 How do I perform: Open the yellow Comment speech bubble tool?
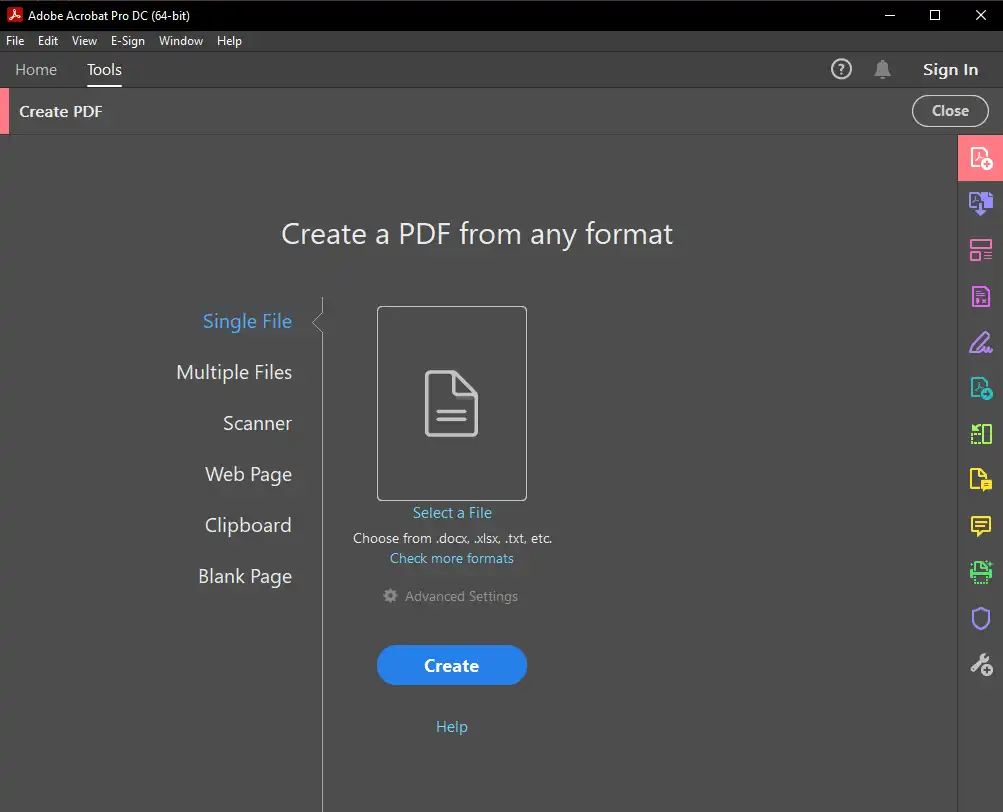pos(981,526)
